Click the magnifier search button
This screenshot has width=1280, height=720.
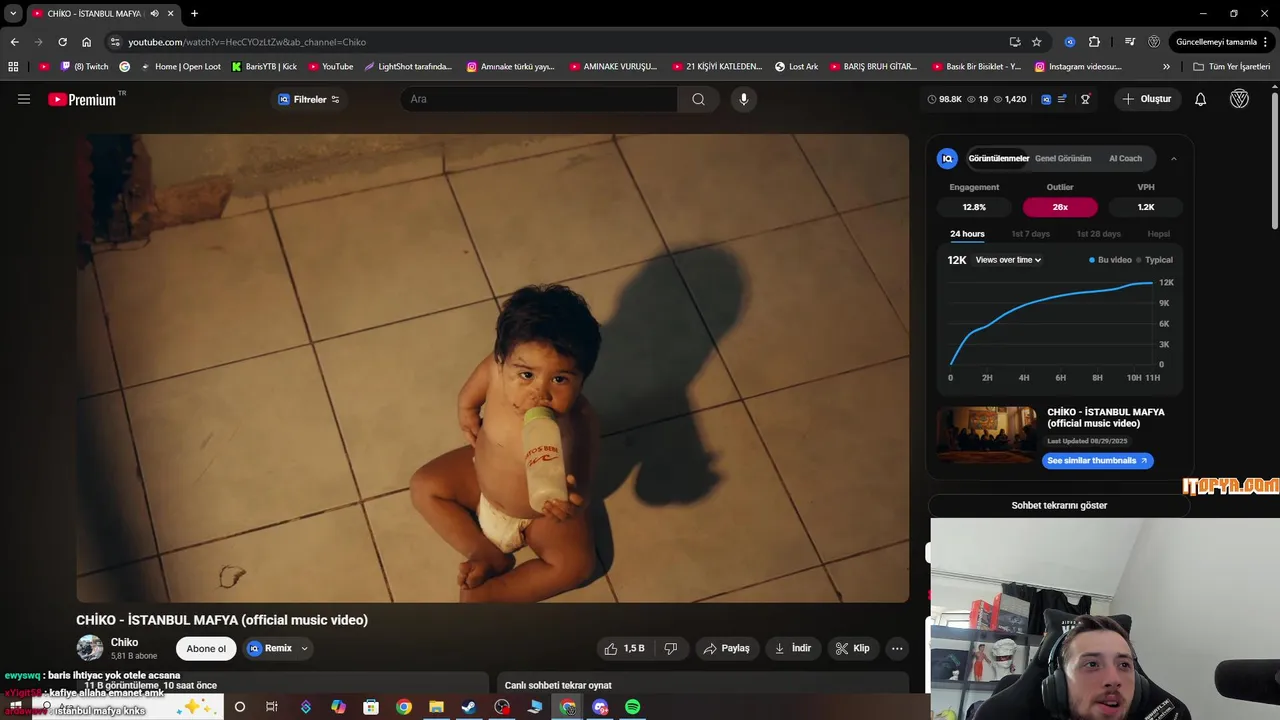(698, 99)
